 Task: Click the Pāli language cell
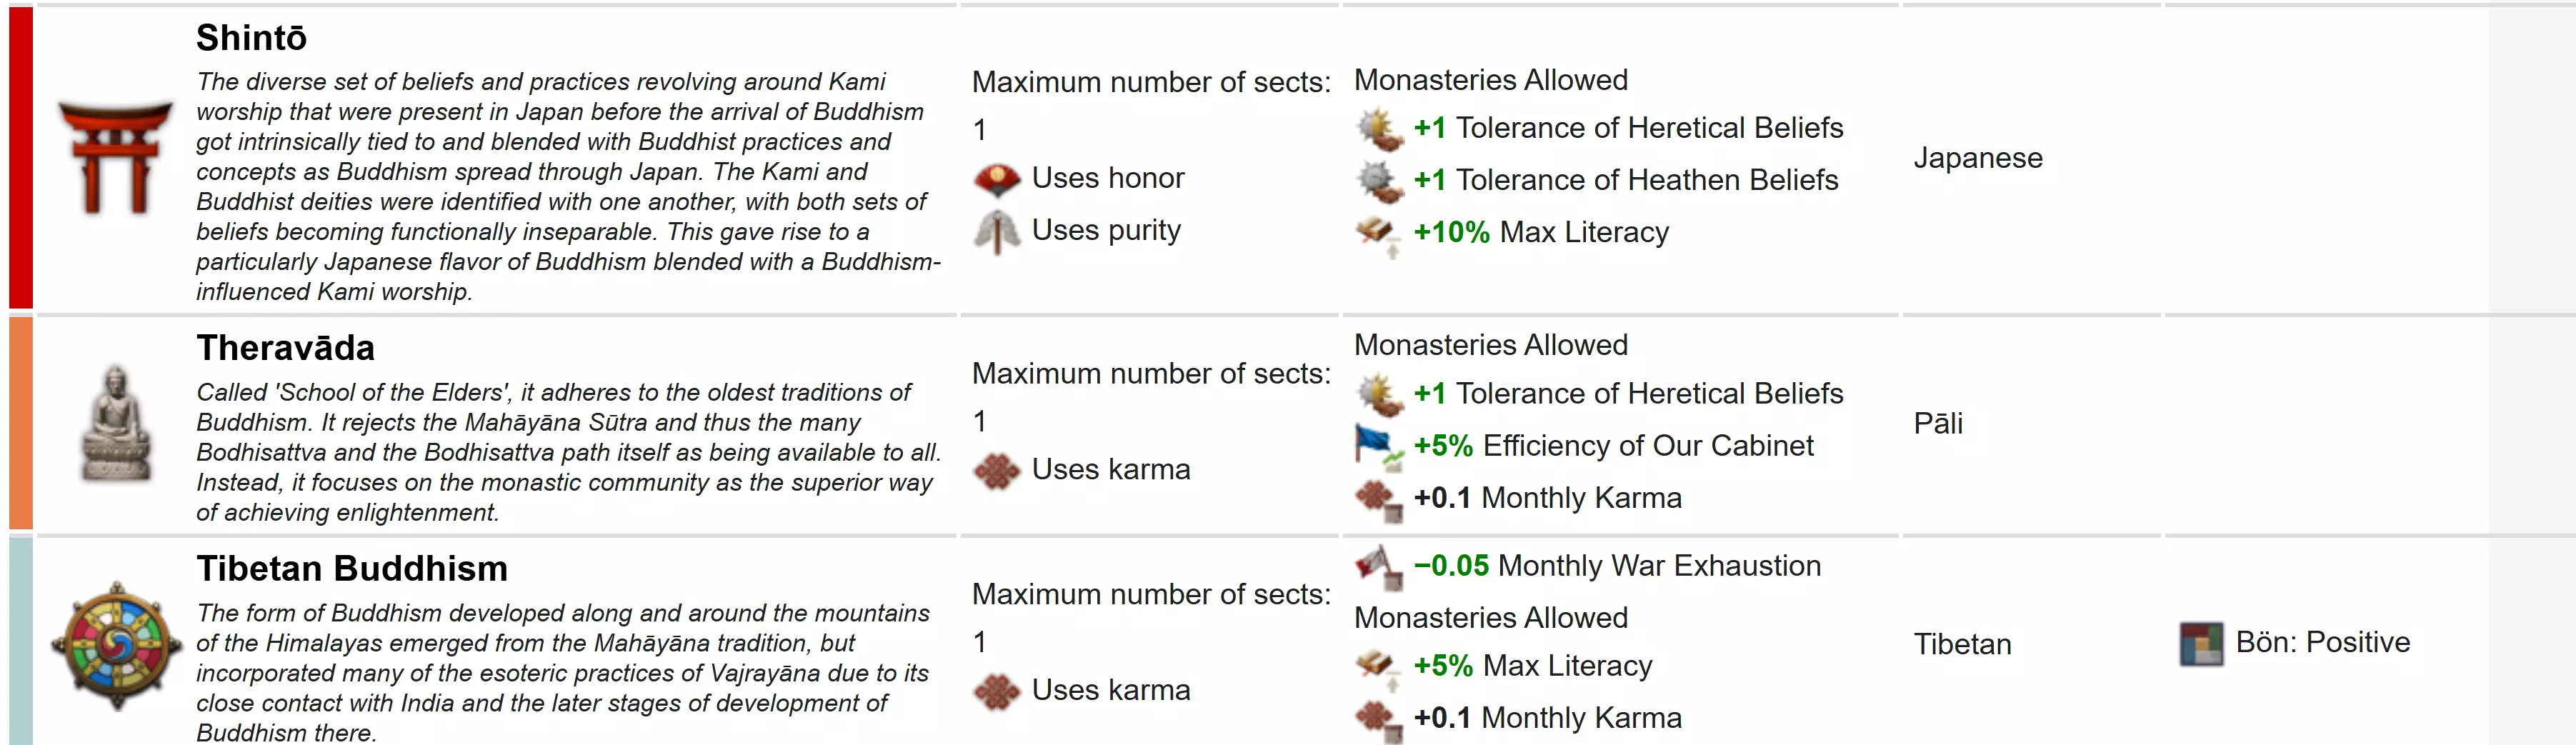(1937, 423)
